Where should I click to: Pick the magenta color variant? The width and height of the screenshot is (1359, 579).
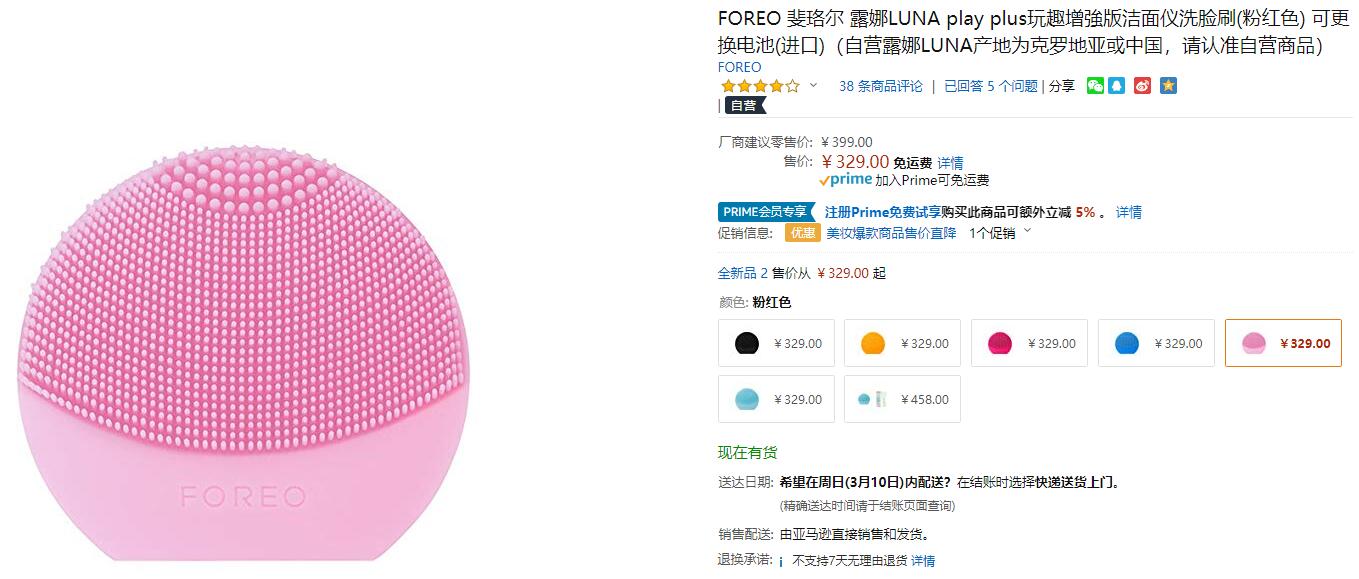point(1029,343)
